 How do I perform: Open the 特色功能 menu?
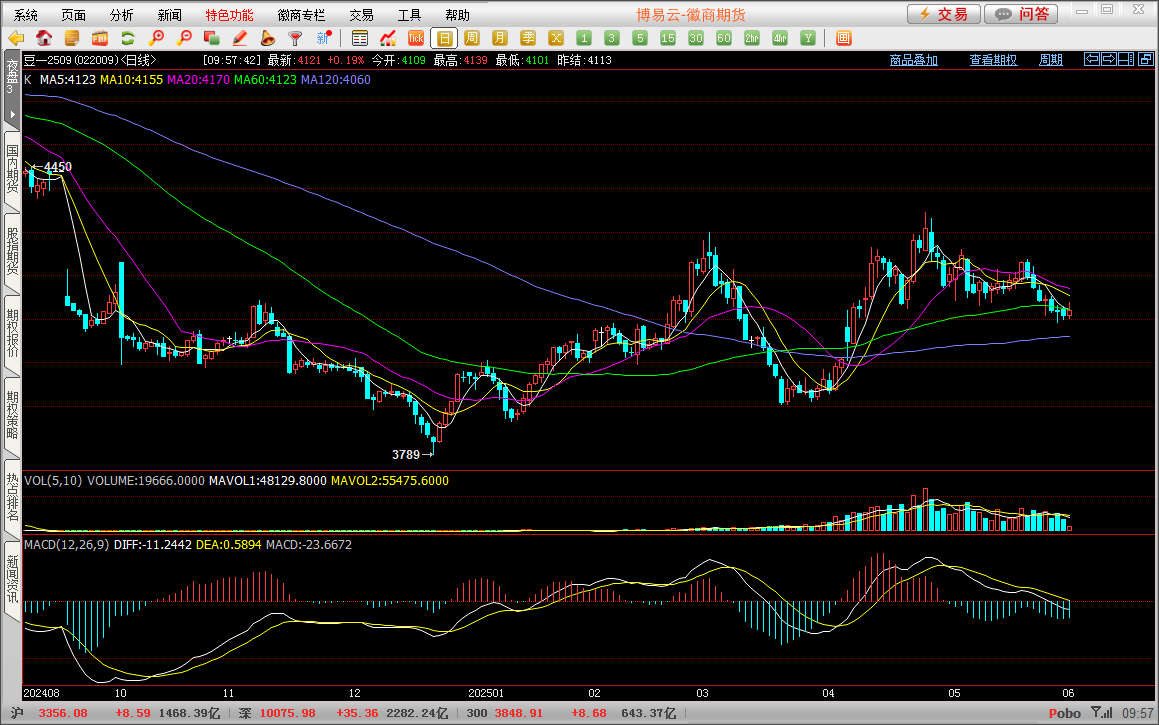pyautogui.click(x=229, y=15)
